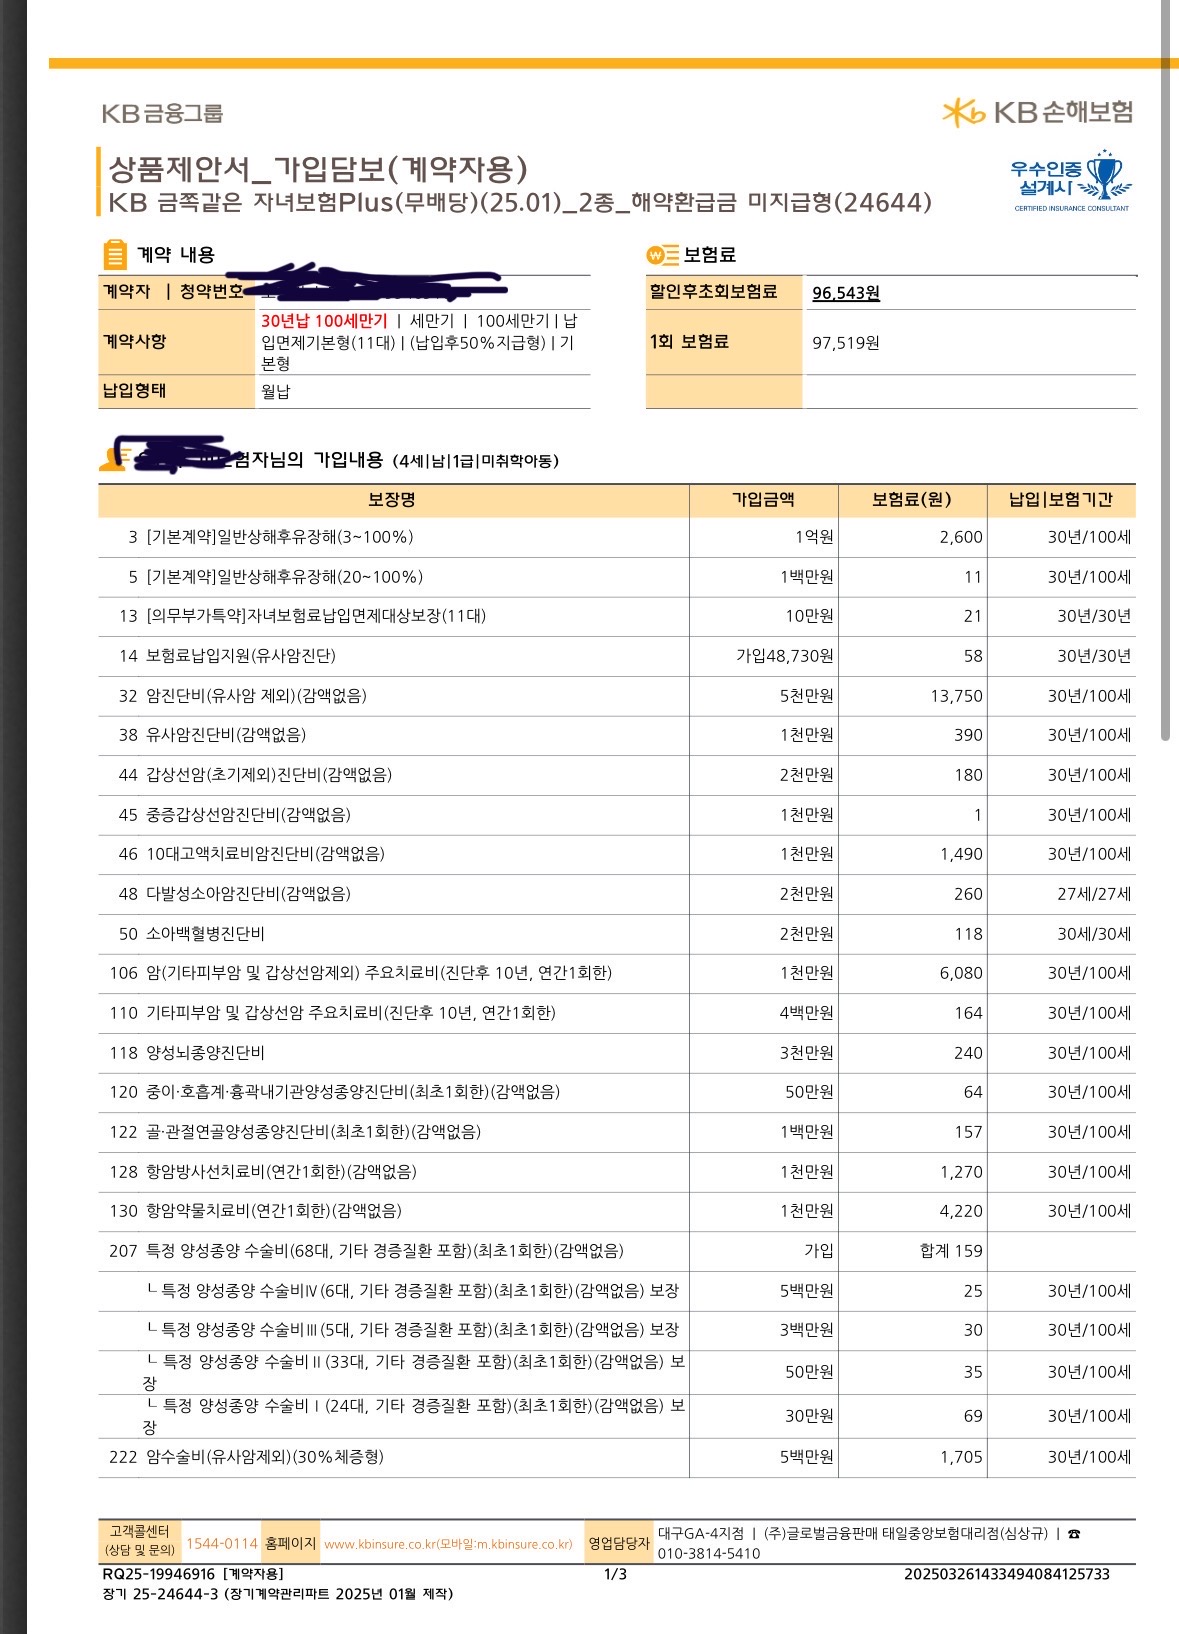This screenshot has width=1179, height=1634.
Task: Click the 1회 보험료 value 97,519원
Action: pos(846,343)
